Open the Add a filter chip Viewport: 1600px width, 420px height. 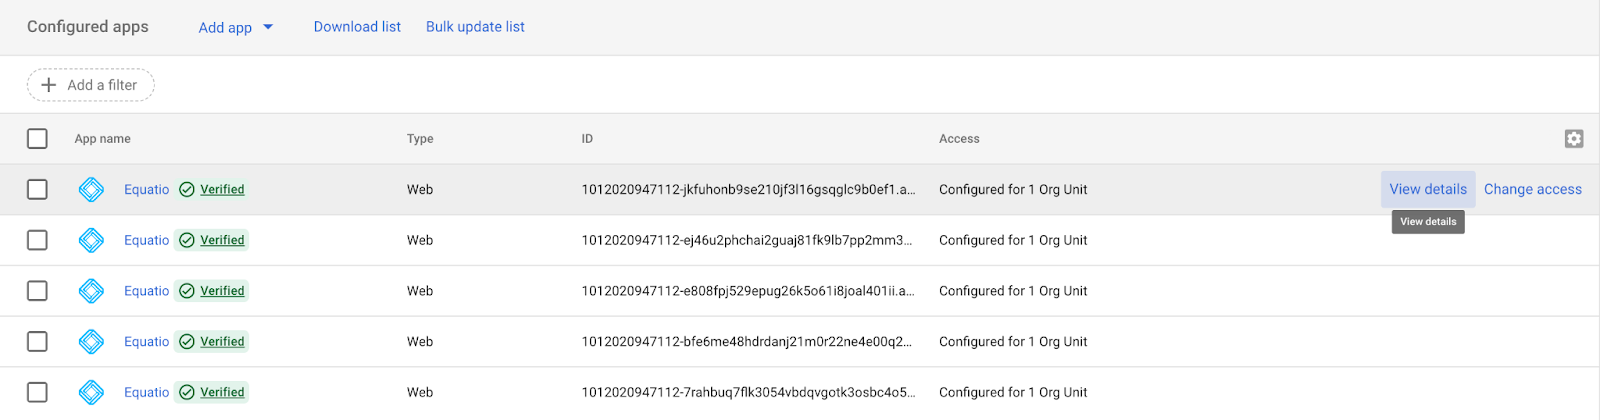coord(91,85)
